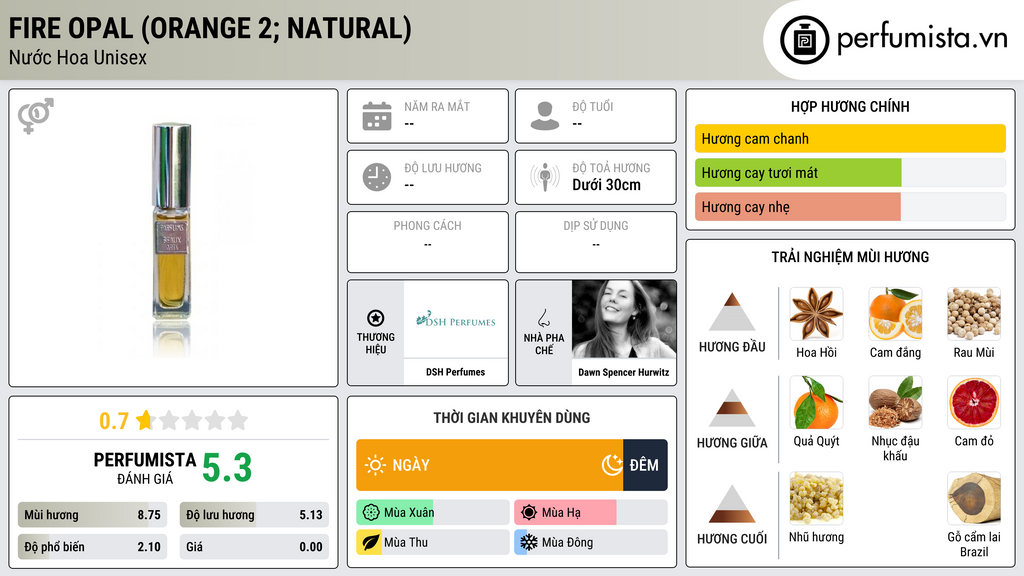Click the sun icon next to Ngày
1024x576 pixels.
point(375,465)
